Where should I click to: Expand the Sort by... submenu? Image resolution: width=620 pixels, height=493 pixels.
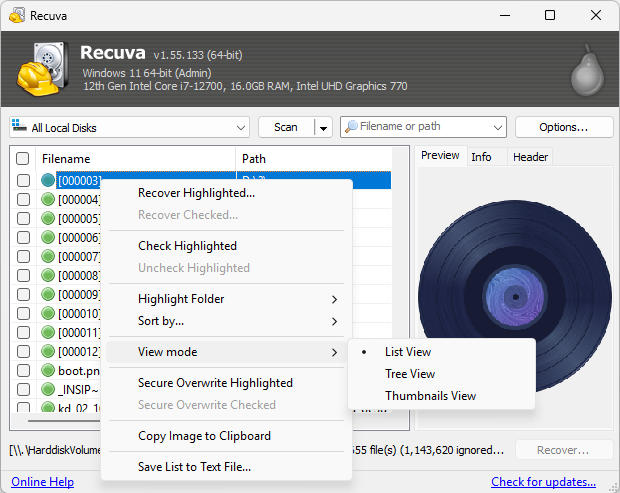click(x=225, y=321)
